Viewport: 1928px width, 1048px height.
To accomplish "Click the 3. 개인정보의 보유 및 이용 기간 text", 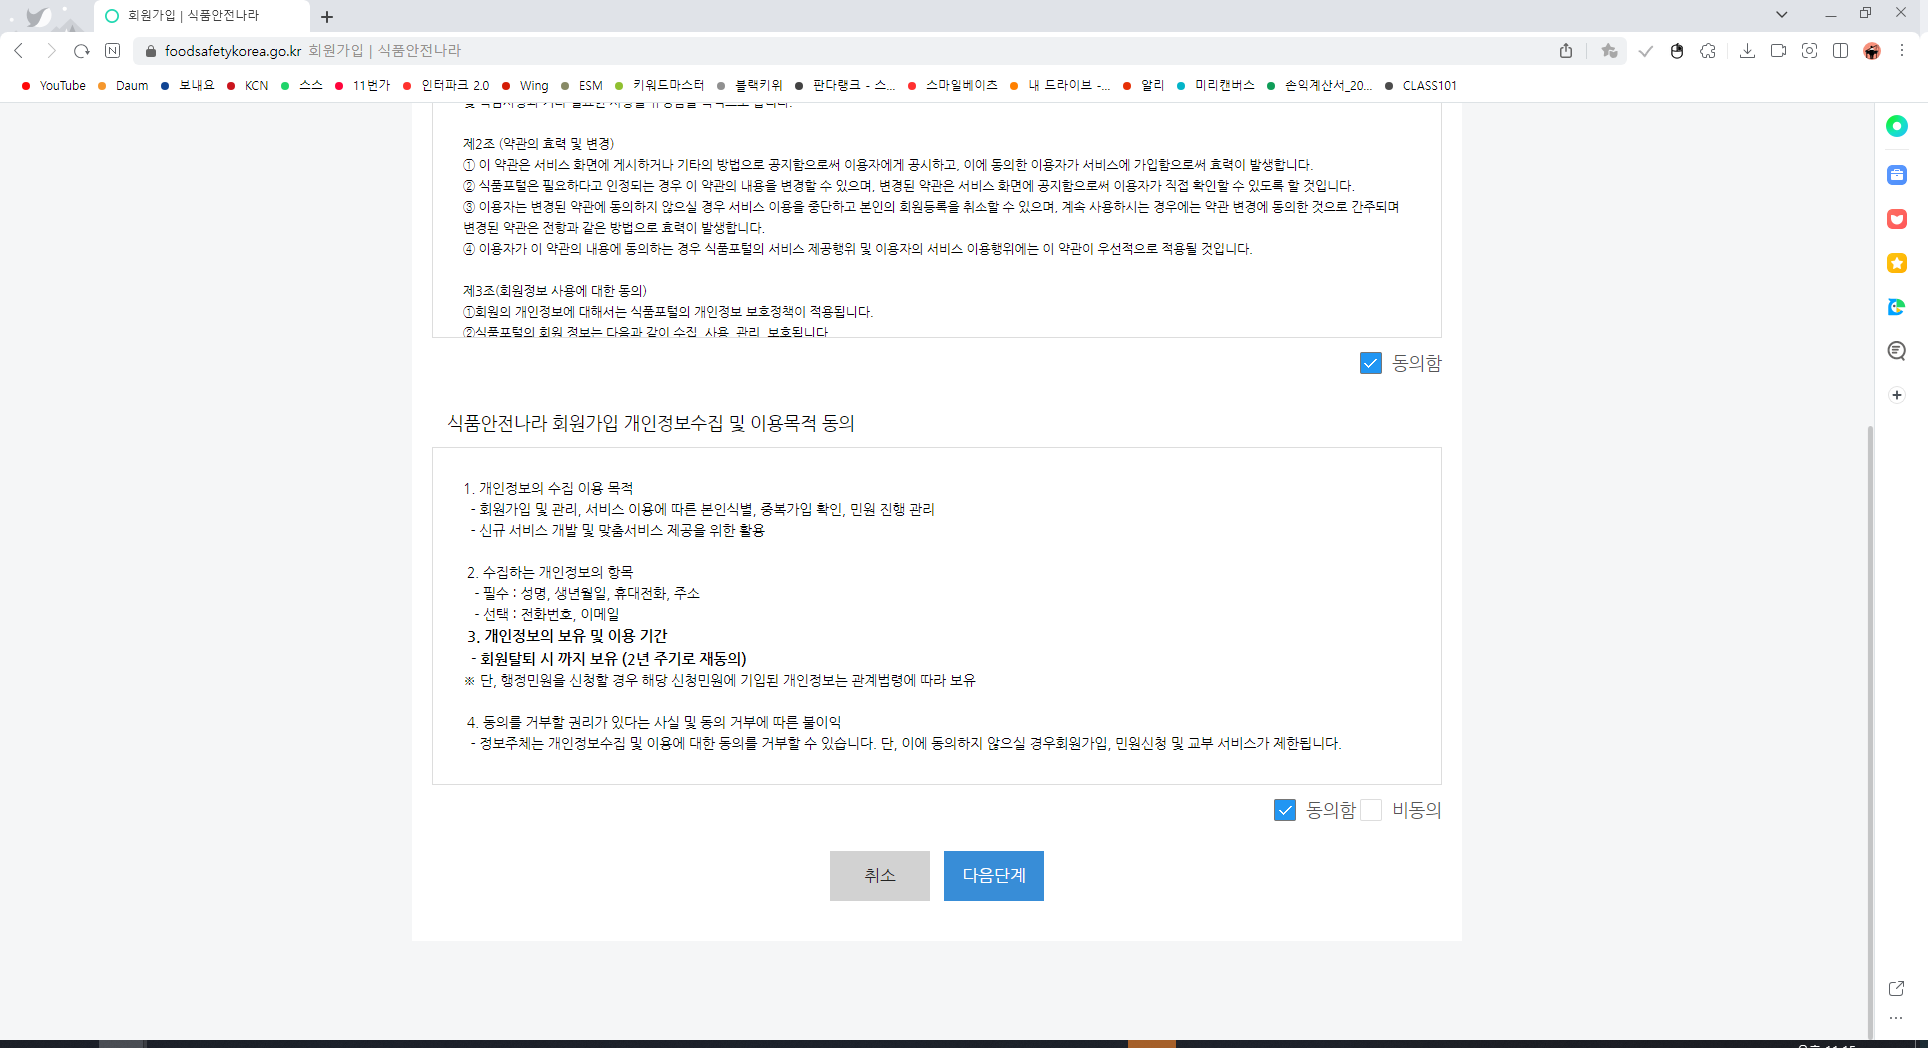I will (567, 636).
